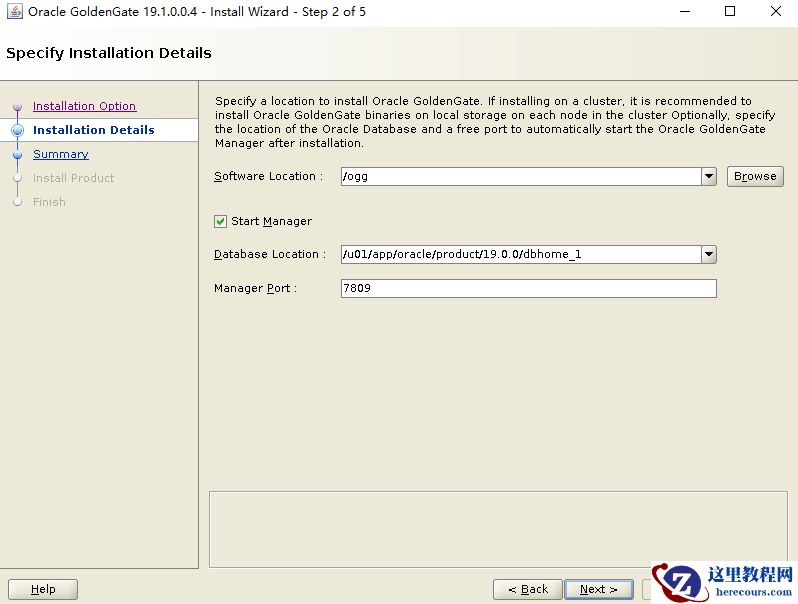Click into the Database Location field

[521, 254]
